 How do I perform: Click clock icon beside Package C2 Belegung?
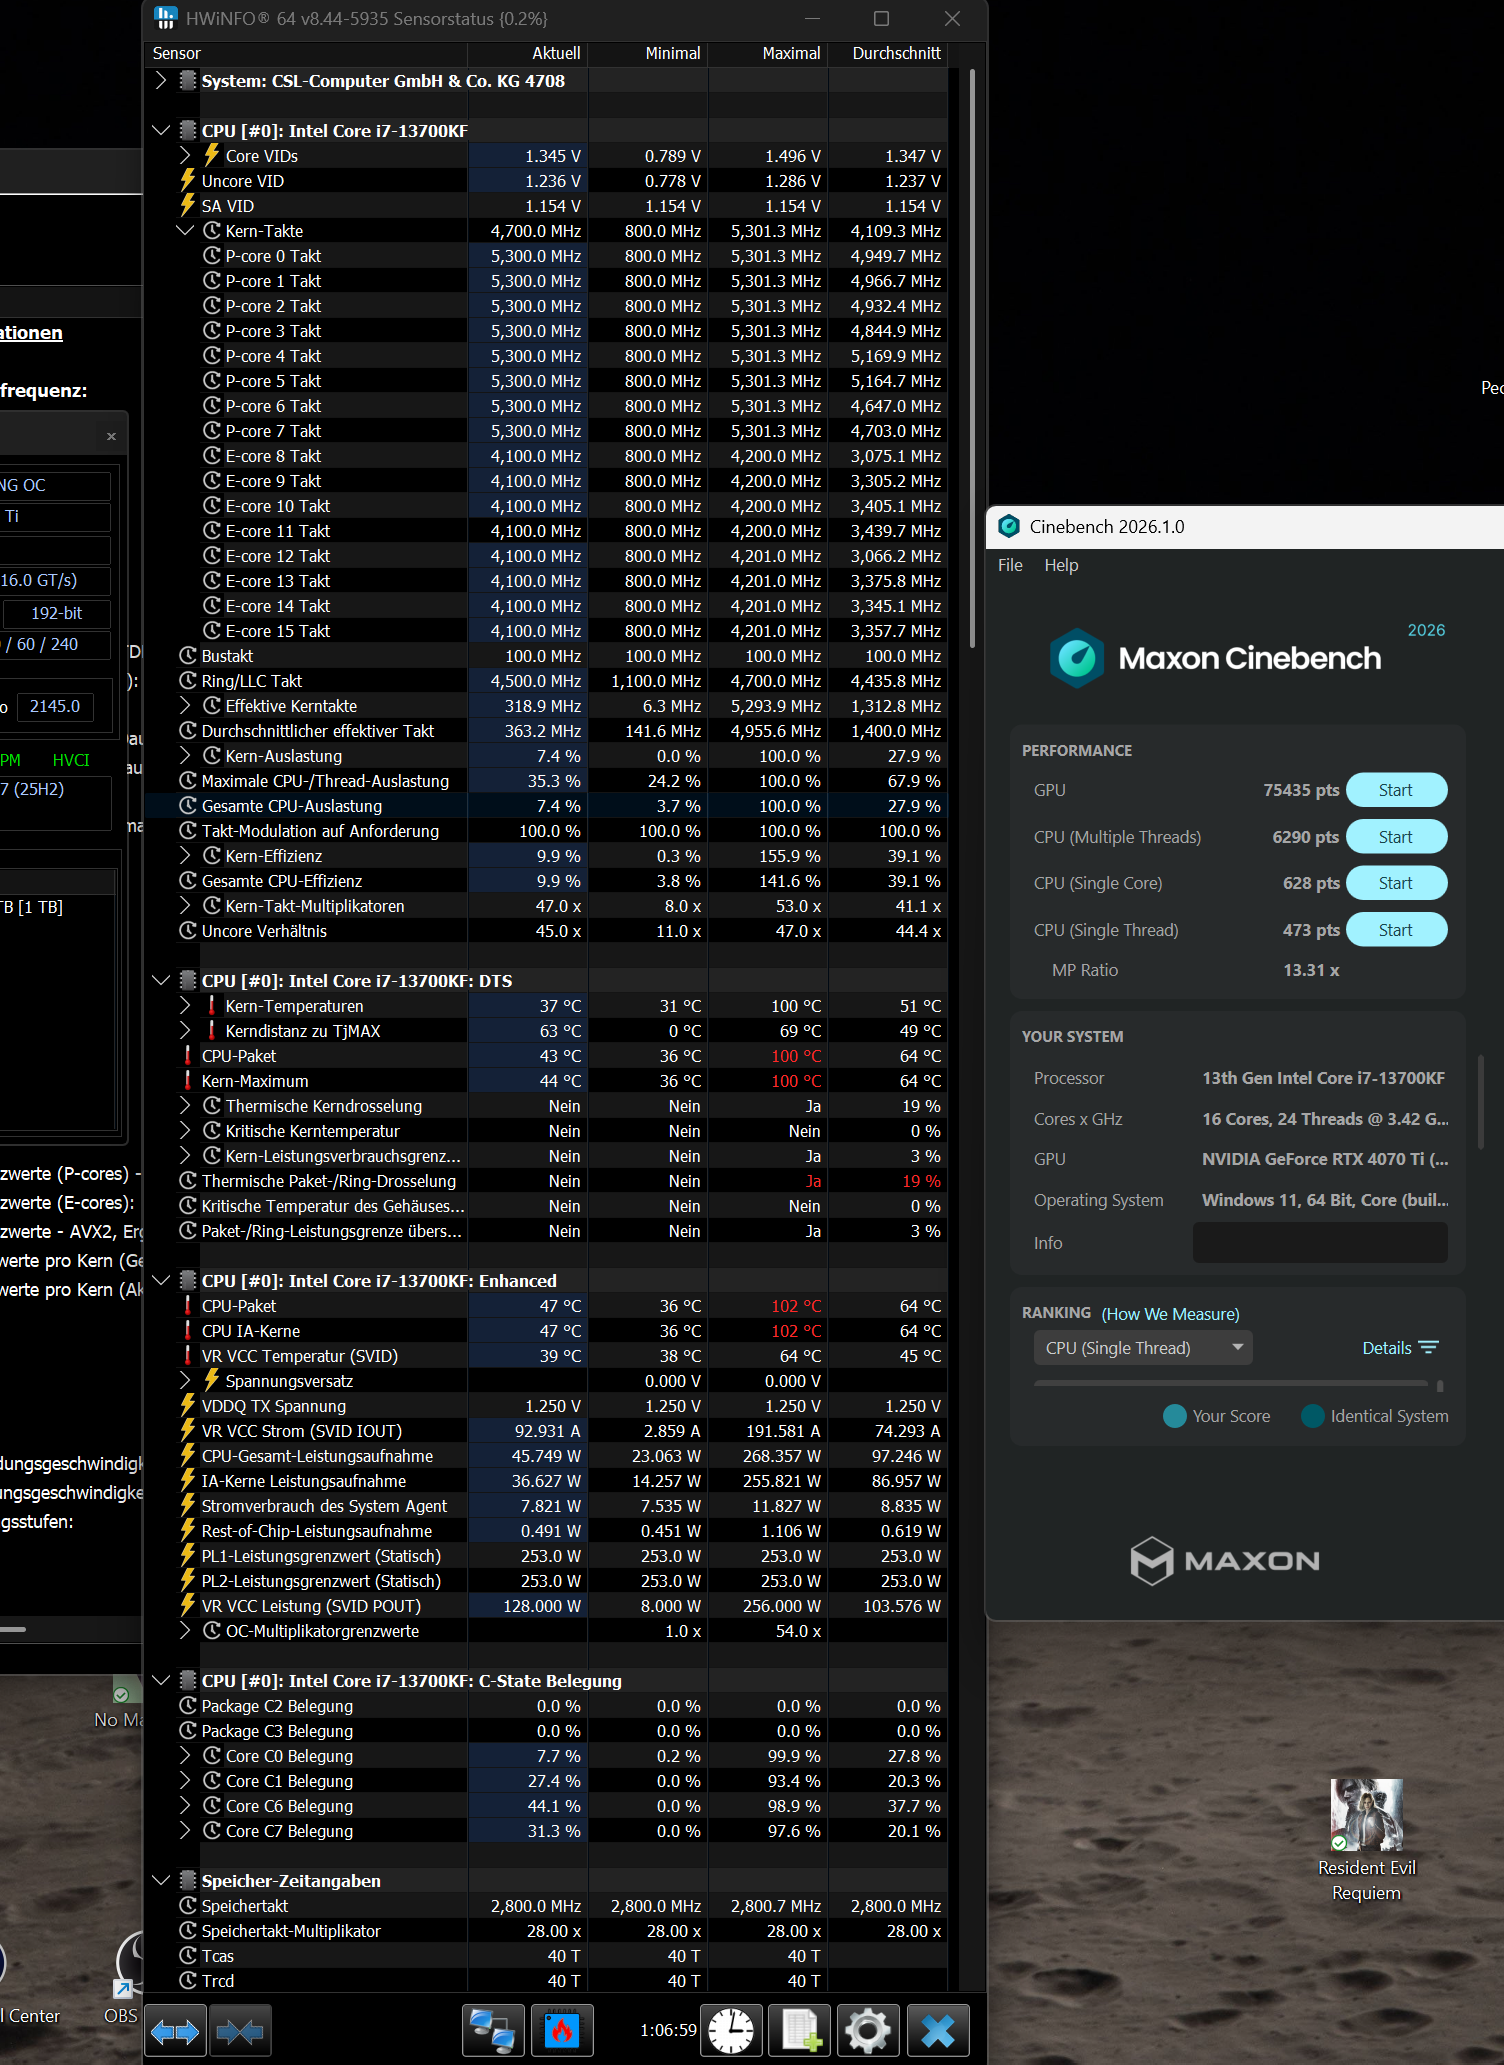[187, 1706]
